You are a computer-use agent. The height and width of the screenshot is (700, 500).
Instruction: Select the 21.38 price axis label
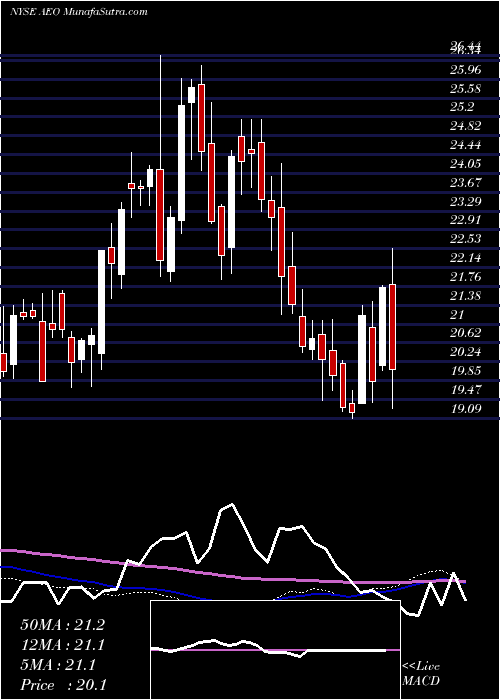coord(466,296)
